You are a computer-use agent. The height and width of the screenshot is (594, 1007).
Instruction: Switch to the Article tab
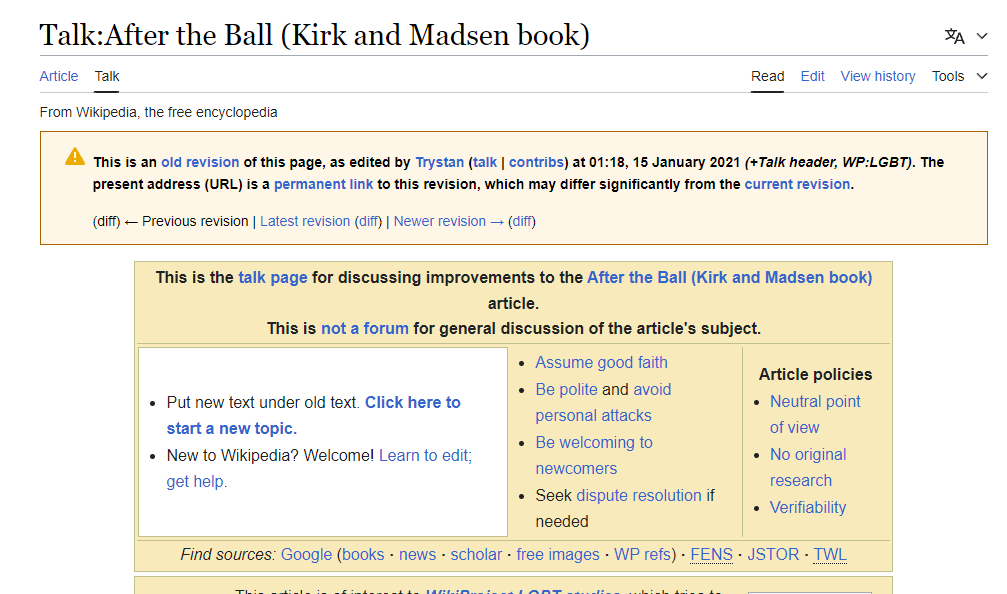pyautogui.click(x=58, y=76)
